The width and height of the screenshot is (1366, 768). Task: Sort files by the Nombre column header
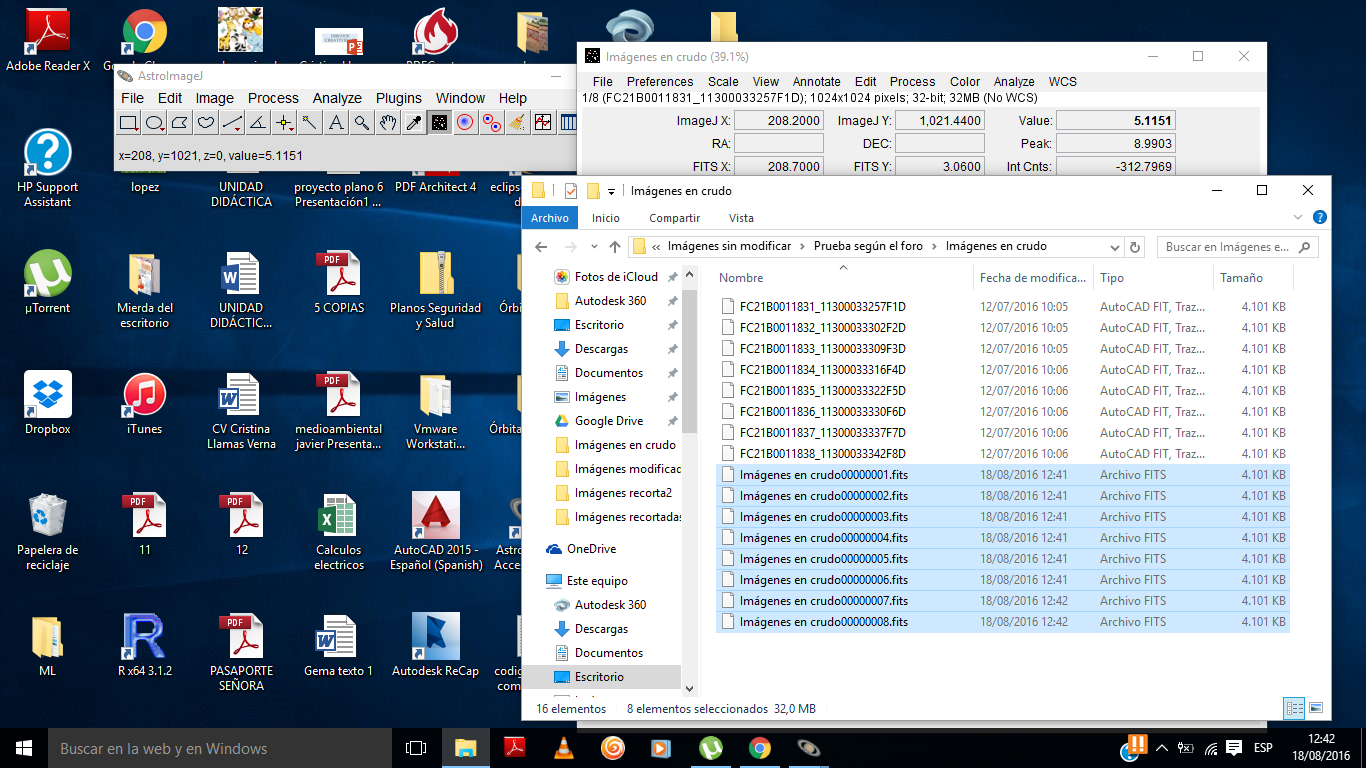pyautogui.click(x=741, y=278)
